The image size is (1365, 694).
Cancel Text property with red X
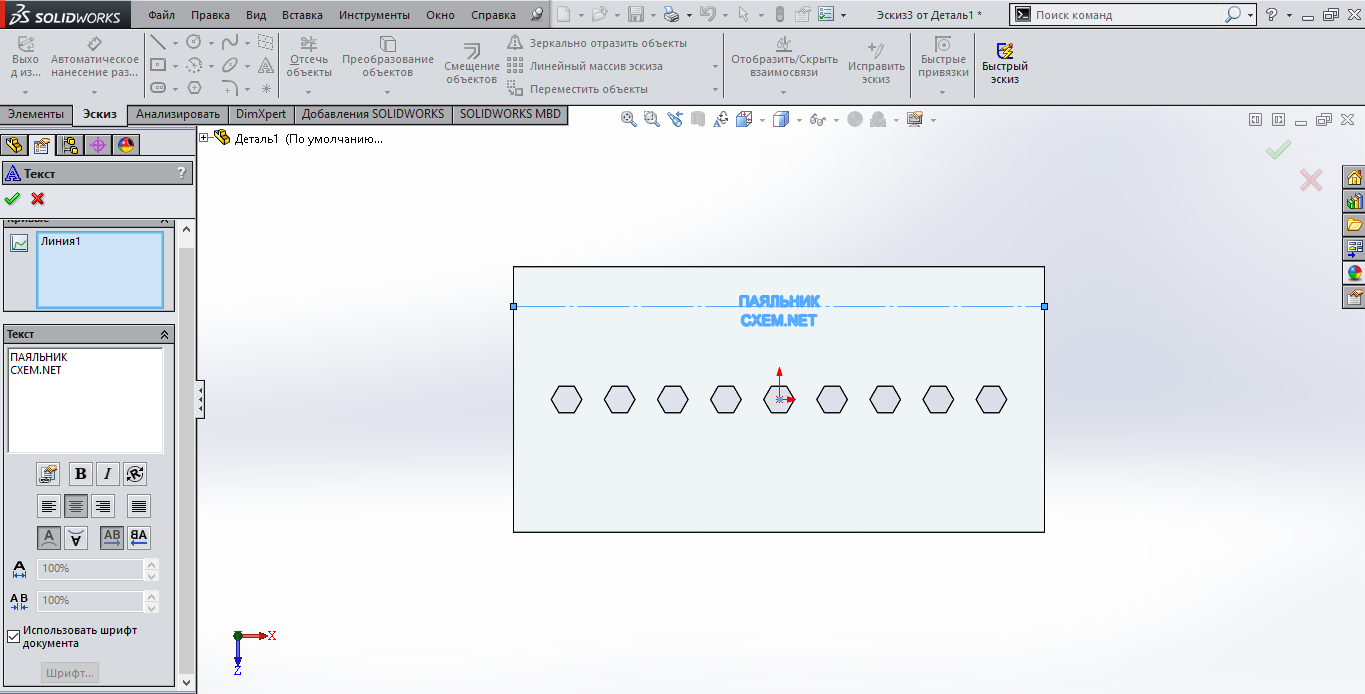[38, 198]
